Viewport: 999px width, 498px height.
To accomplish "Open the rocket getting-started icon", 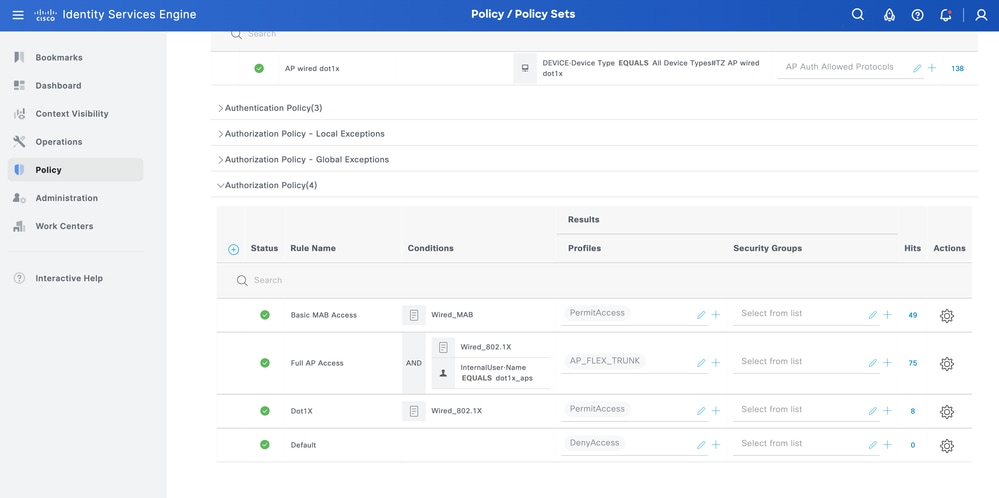I will (889, 15).
